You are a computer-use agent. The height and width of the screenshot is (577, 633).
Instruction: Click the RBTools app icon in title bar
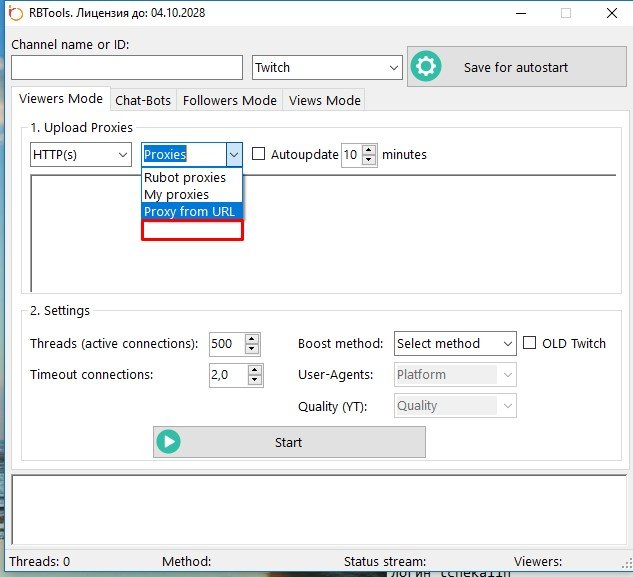tap(16, 14)
